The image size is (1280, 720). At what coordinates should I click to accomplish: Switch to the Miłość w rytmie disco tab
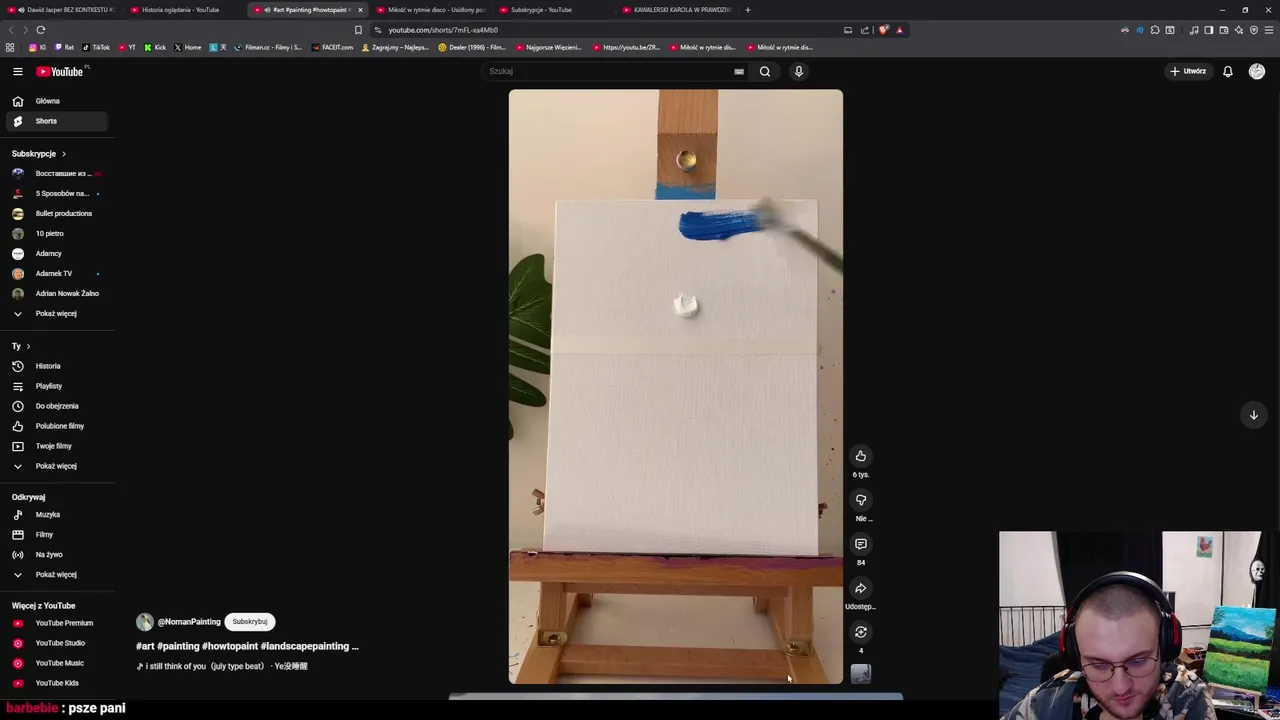(430, 10)
